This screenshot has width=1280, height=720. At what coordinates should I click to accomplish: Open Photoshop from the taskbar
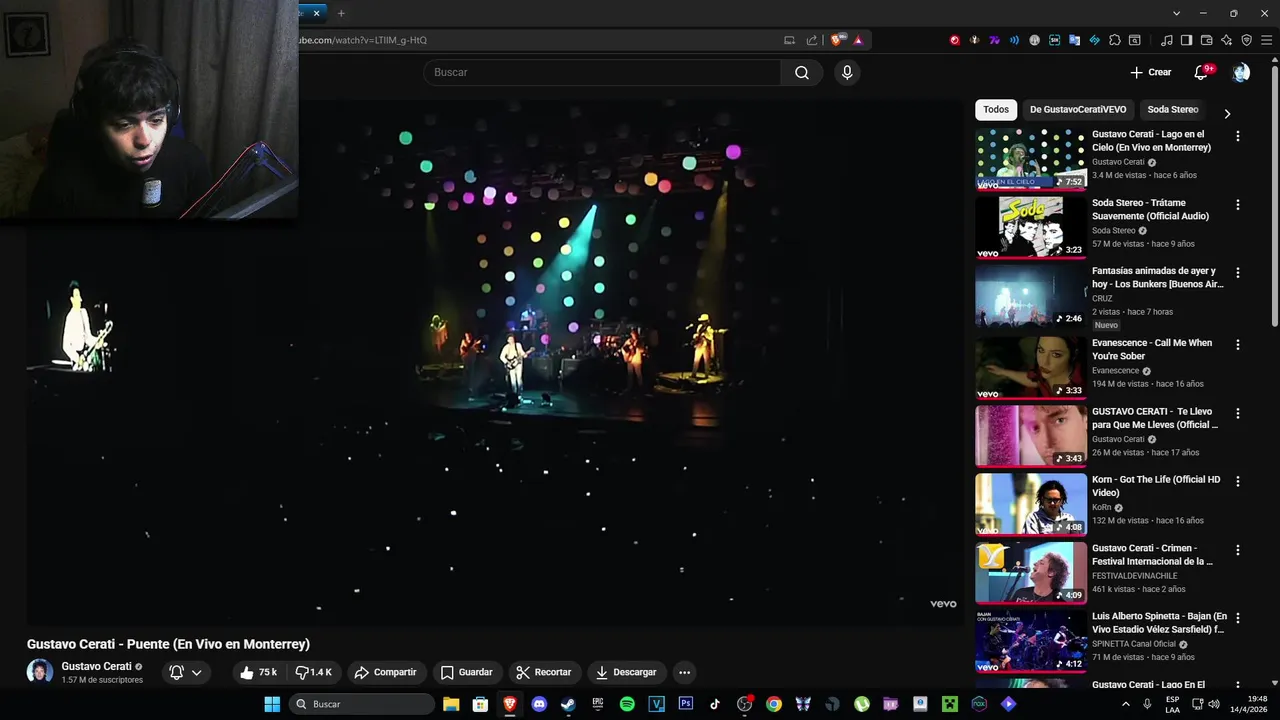[685, 704]
